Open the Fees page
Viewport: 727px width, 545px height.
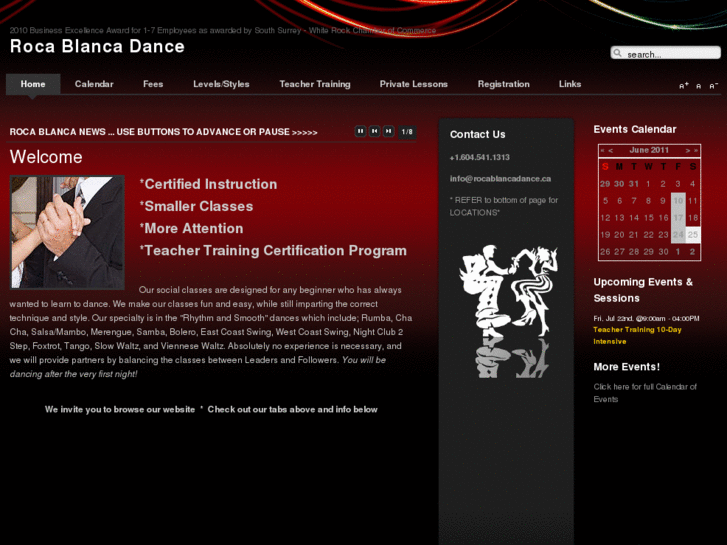(x=153, y=84)
